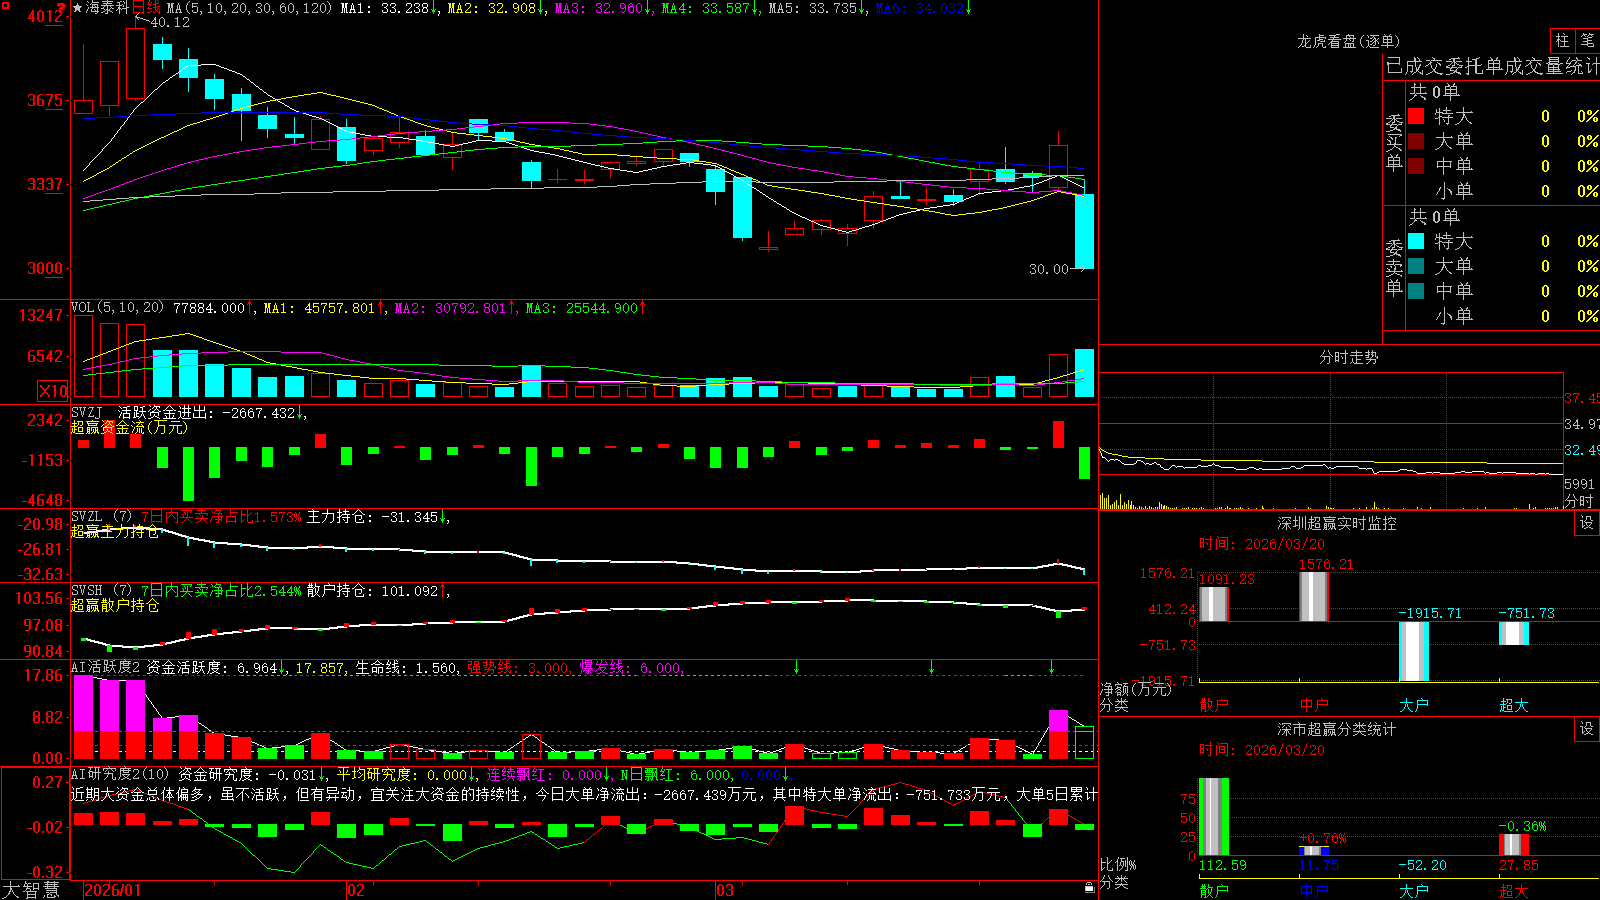Viewport: 1600px width, 900px height.
Task: Click the last cyan candlestick on the K-line chart
Action: point(1084,231)
